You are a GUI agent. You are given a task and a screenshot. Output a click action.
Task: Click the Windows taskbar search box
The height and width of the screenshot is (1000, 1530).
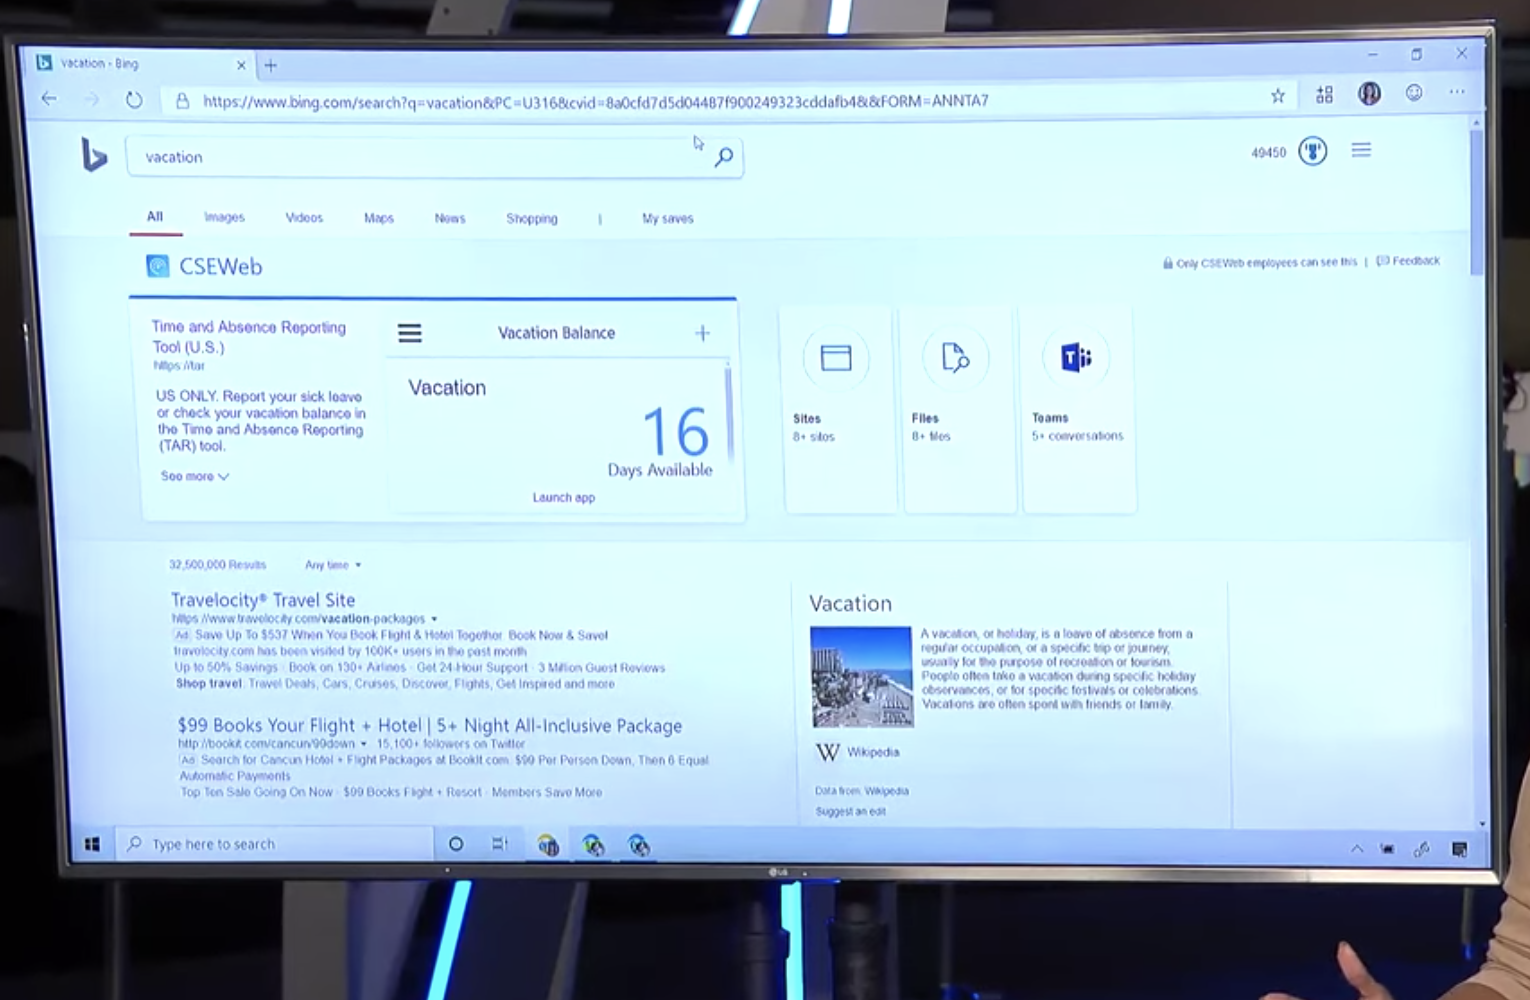click(274, 844)
